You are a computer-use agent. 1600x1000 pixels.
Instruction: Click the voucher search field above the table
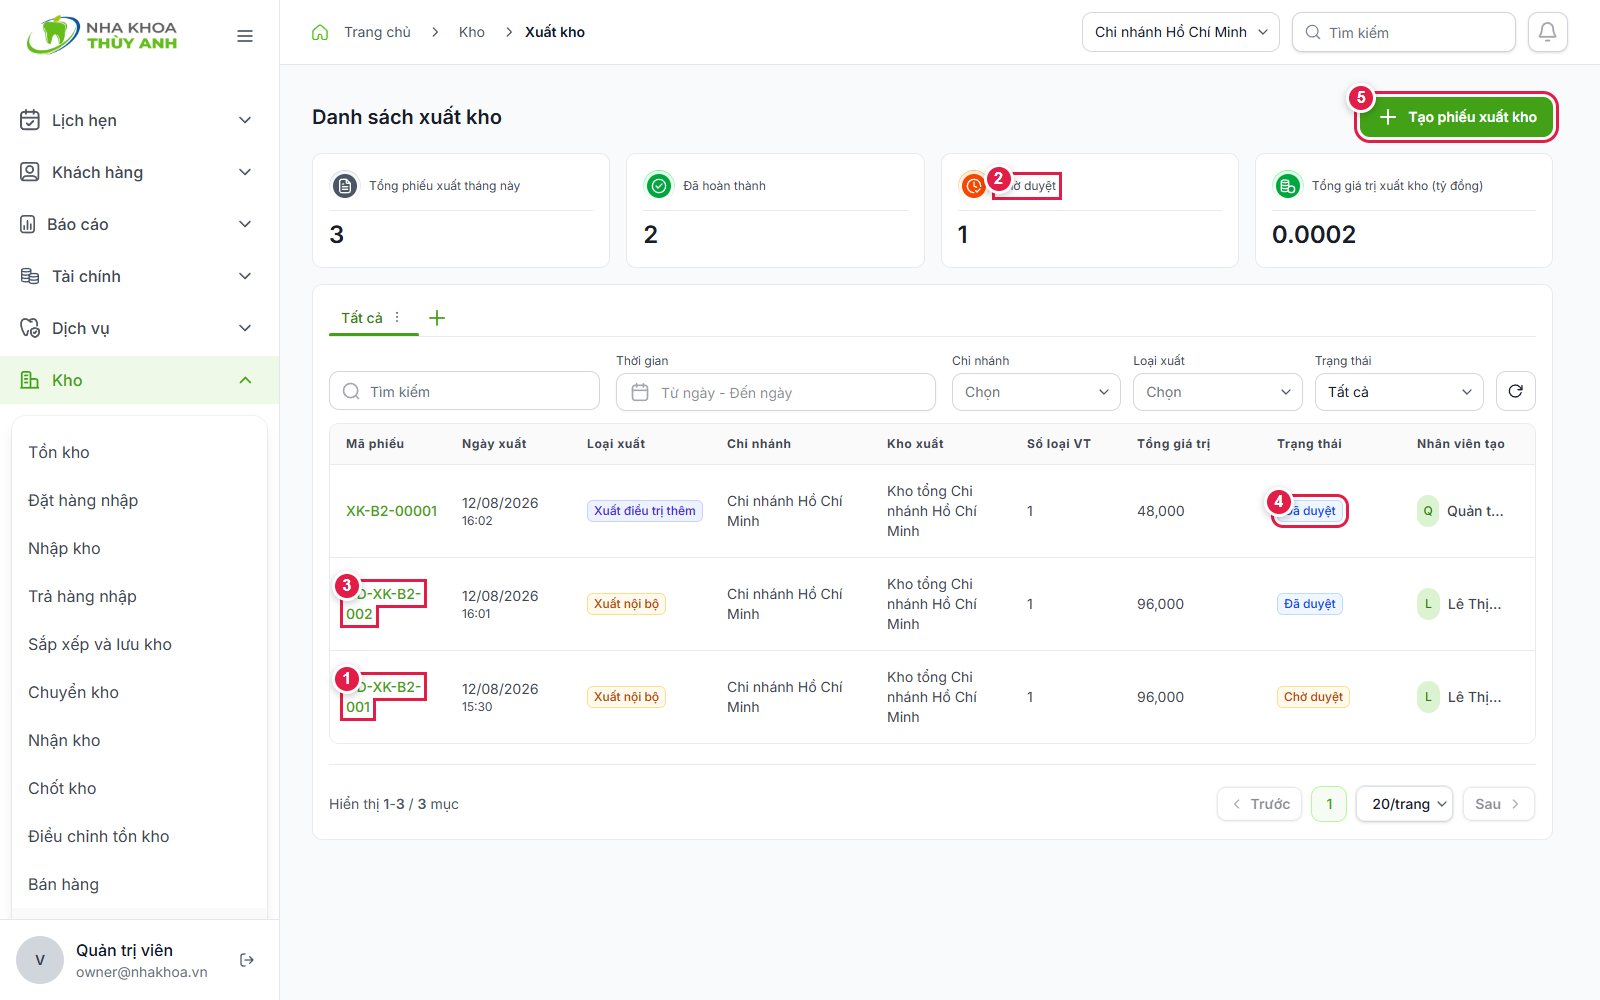tap(464, 391)
